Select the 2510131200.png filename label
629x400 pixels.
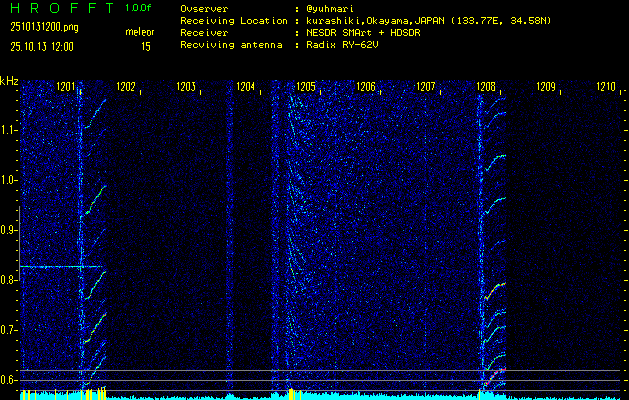[x=37, y=27]
